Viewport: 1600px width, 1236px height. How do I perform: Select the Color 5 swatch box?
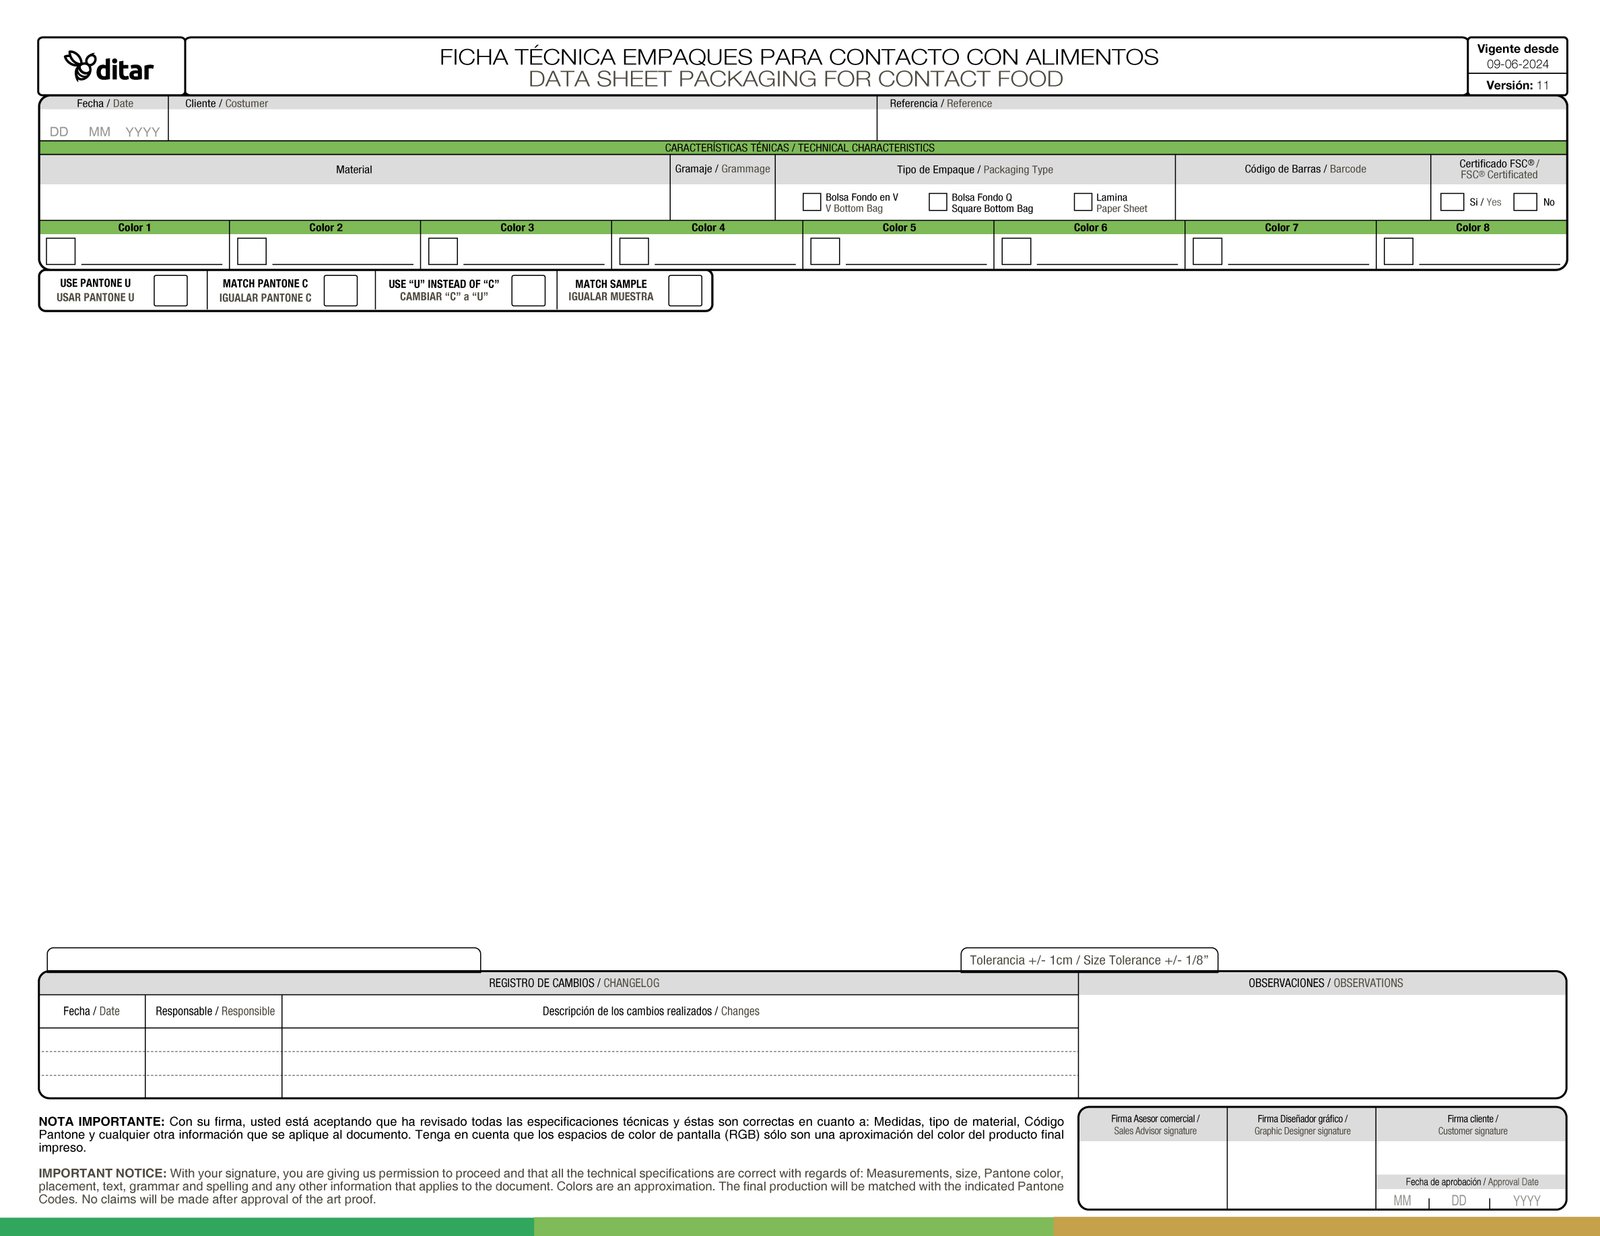pos(825,251)
